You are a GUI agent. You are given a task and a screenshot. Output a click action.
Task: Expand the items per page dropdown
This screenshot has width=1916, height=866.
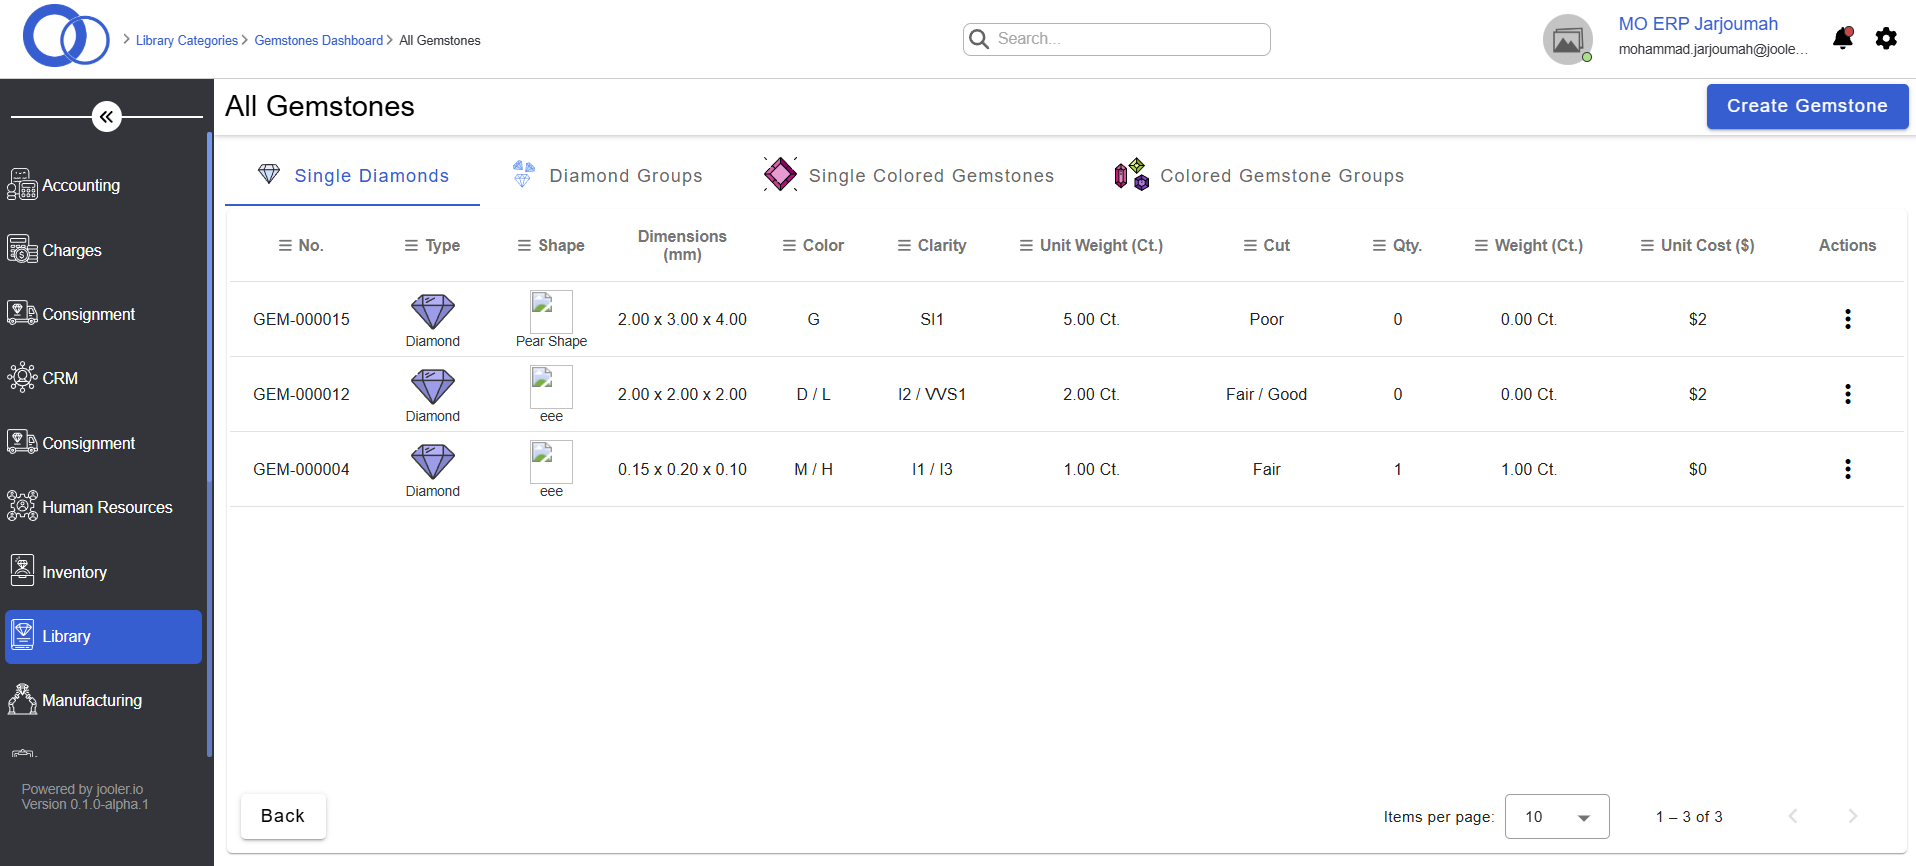(x=1556, y=817)
